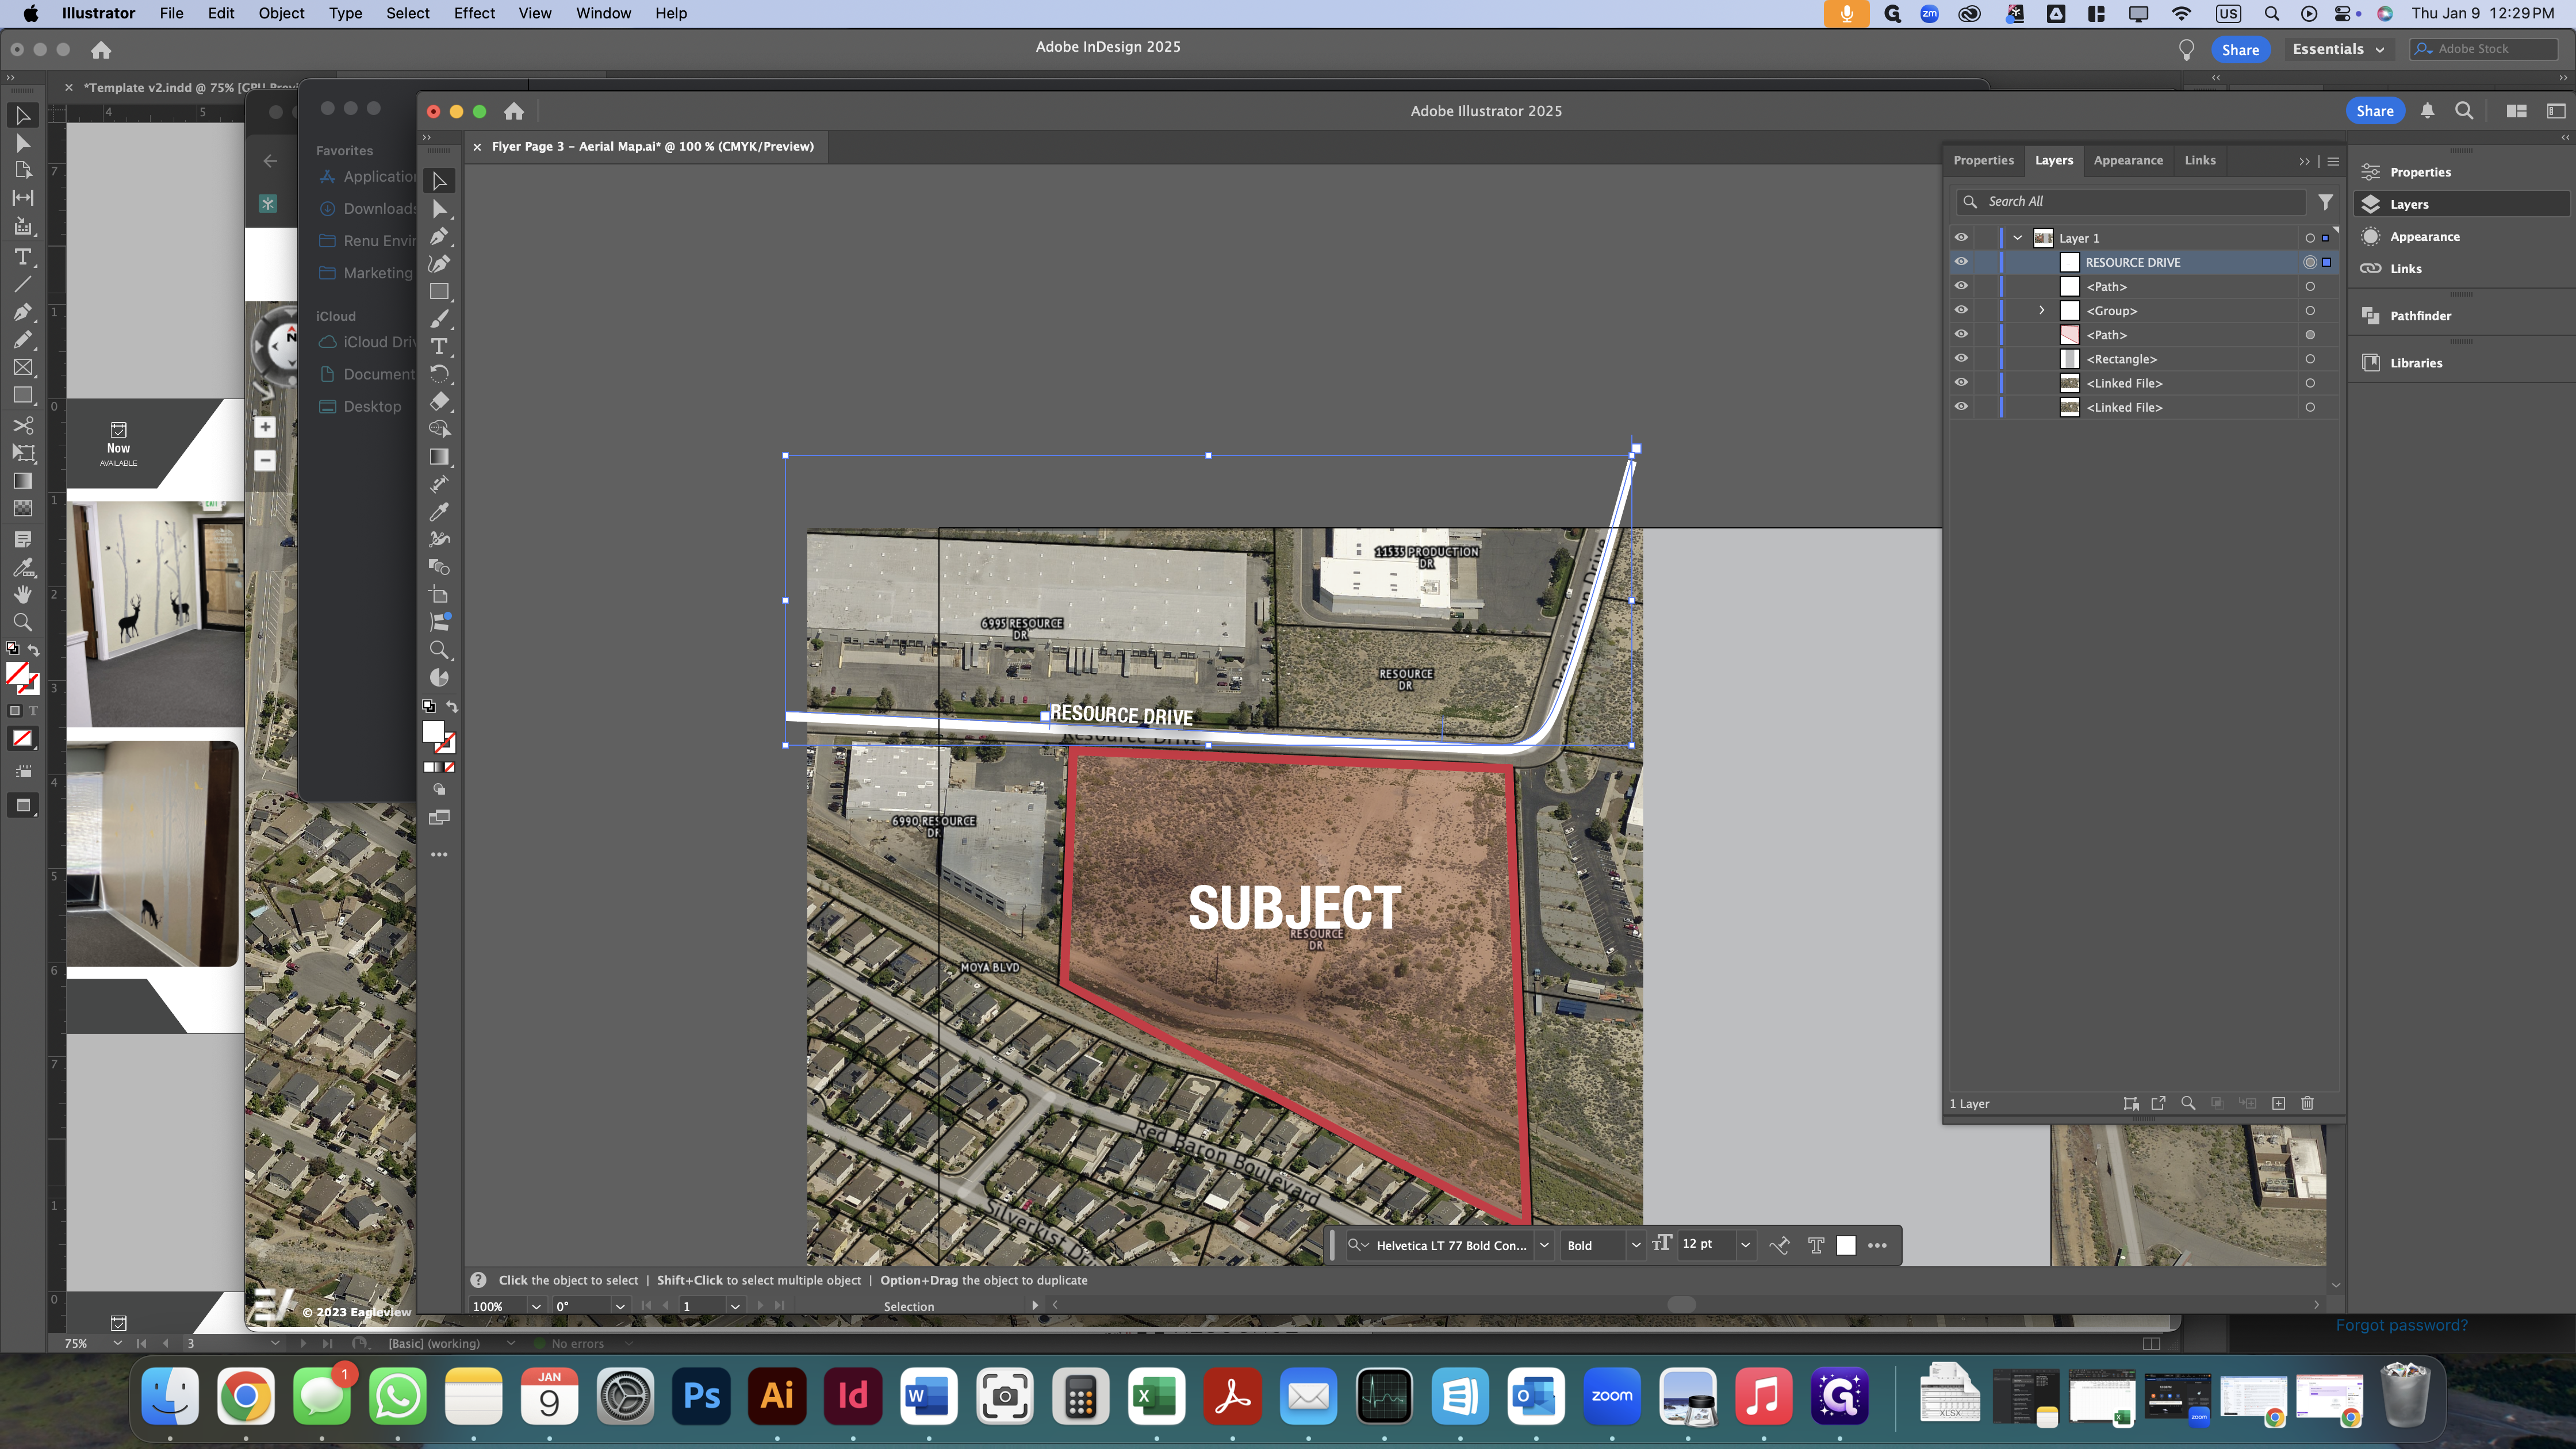Open Photoshop from the Dock
This screenshot has height=1449, width=2576.
click(701, 1396)
